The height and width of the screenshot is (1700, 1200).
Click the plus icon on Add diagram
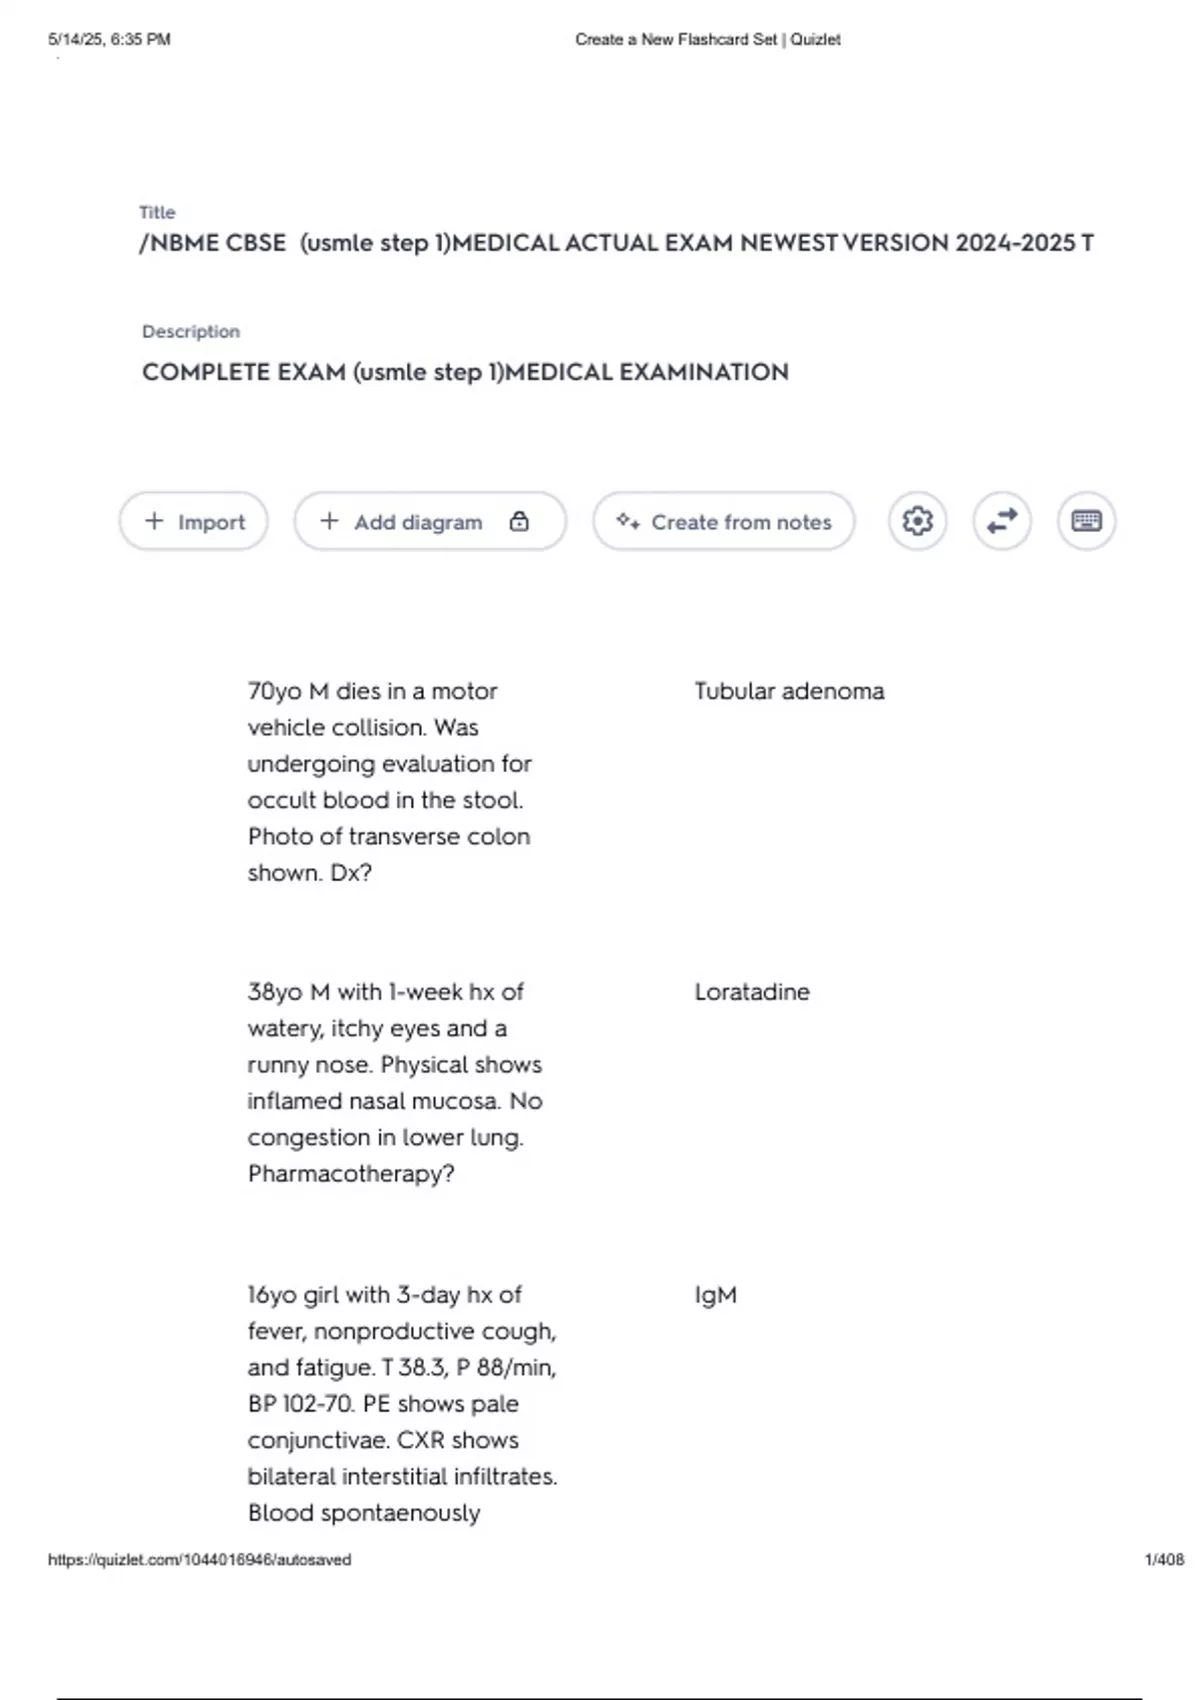329,521
